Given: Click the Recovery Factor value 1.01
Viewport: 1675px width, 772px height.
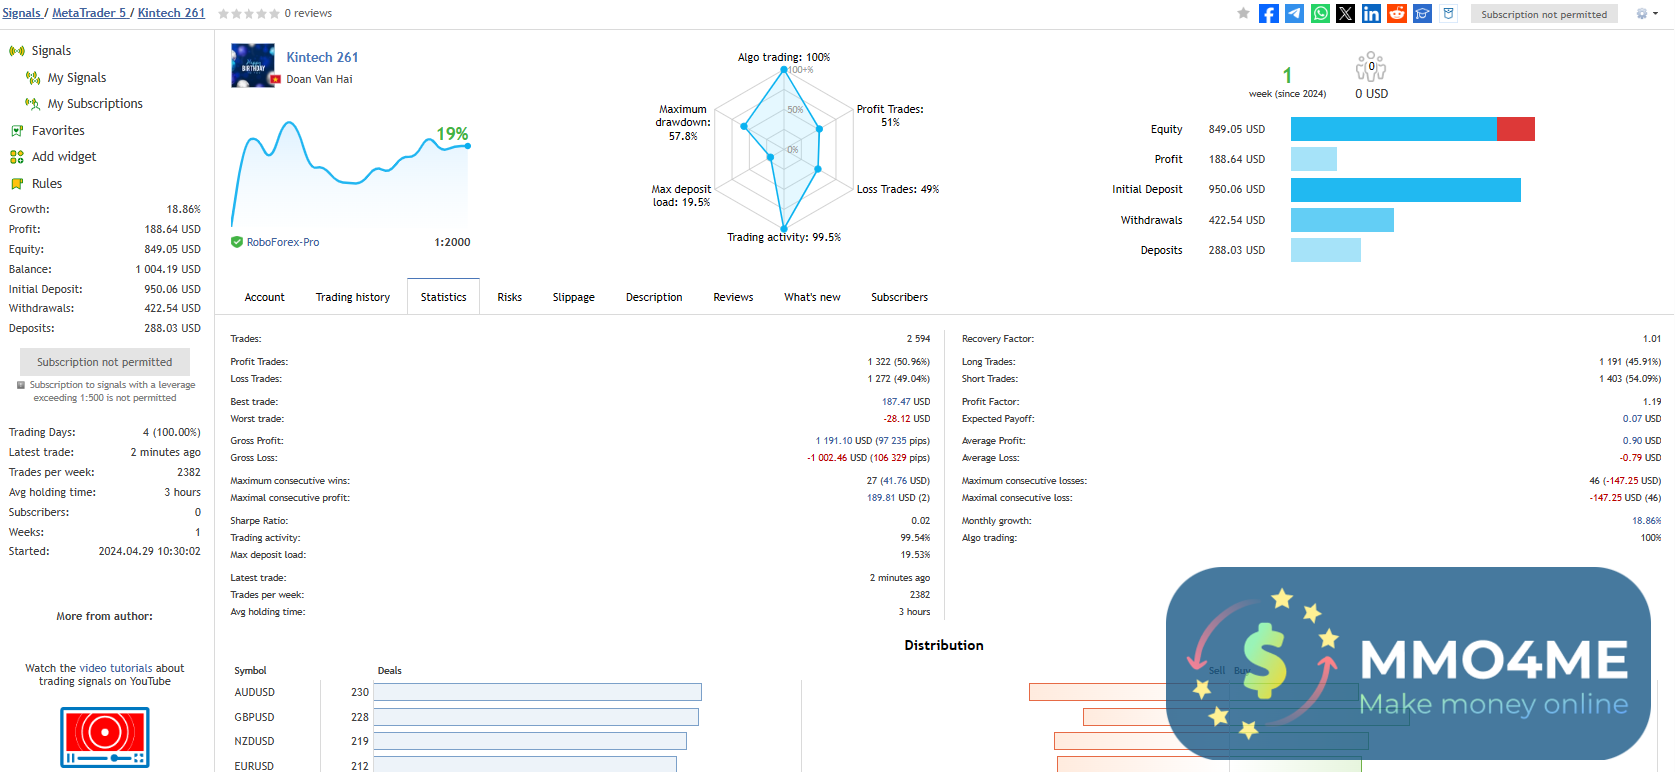Looking at the screenshot, I should [1652, 339].
